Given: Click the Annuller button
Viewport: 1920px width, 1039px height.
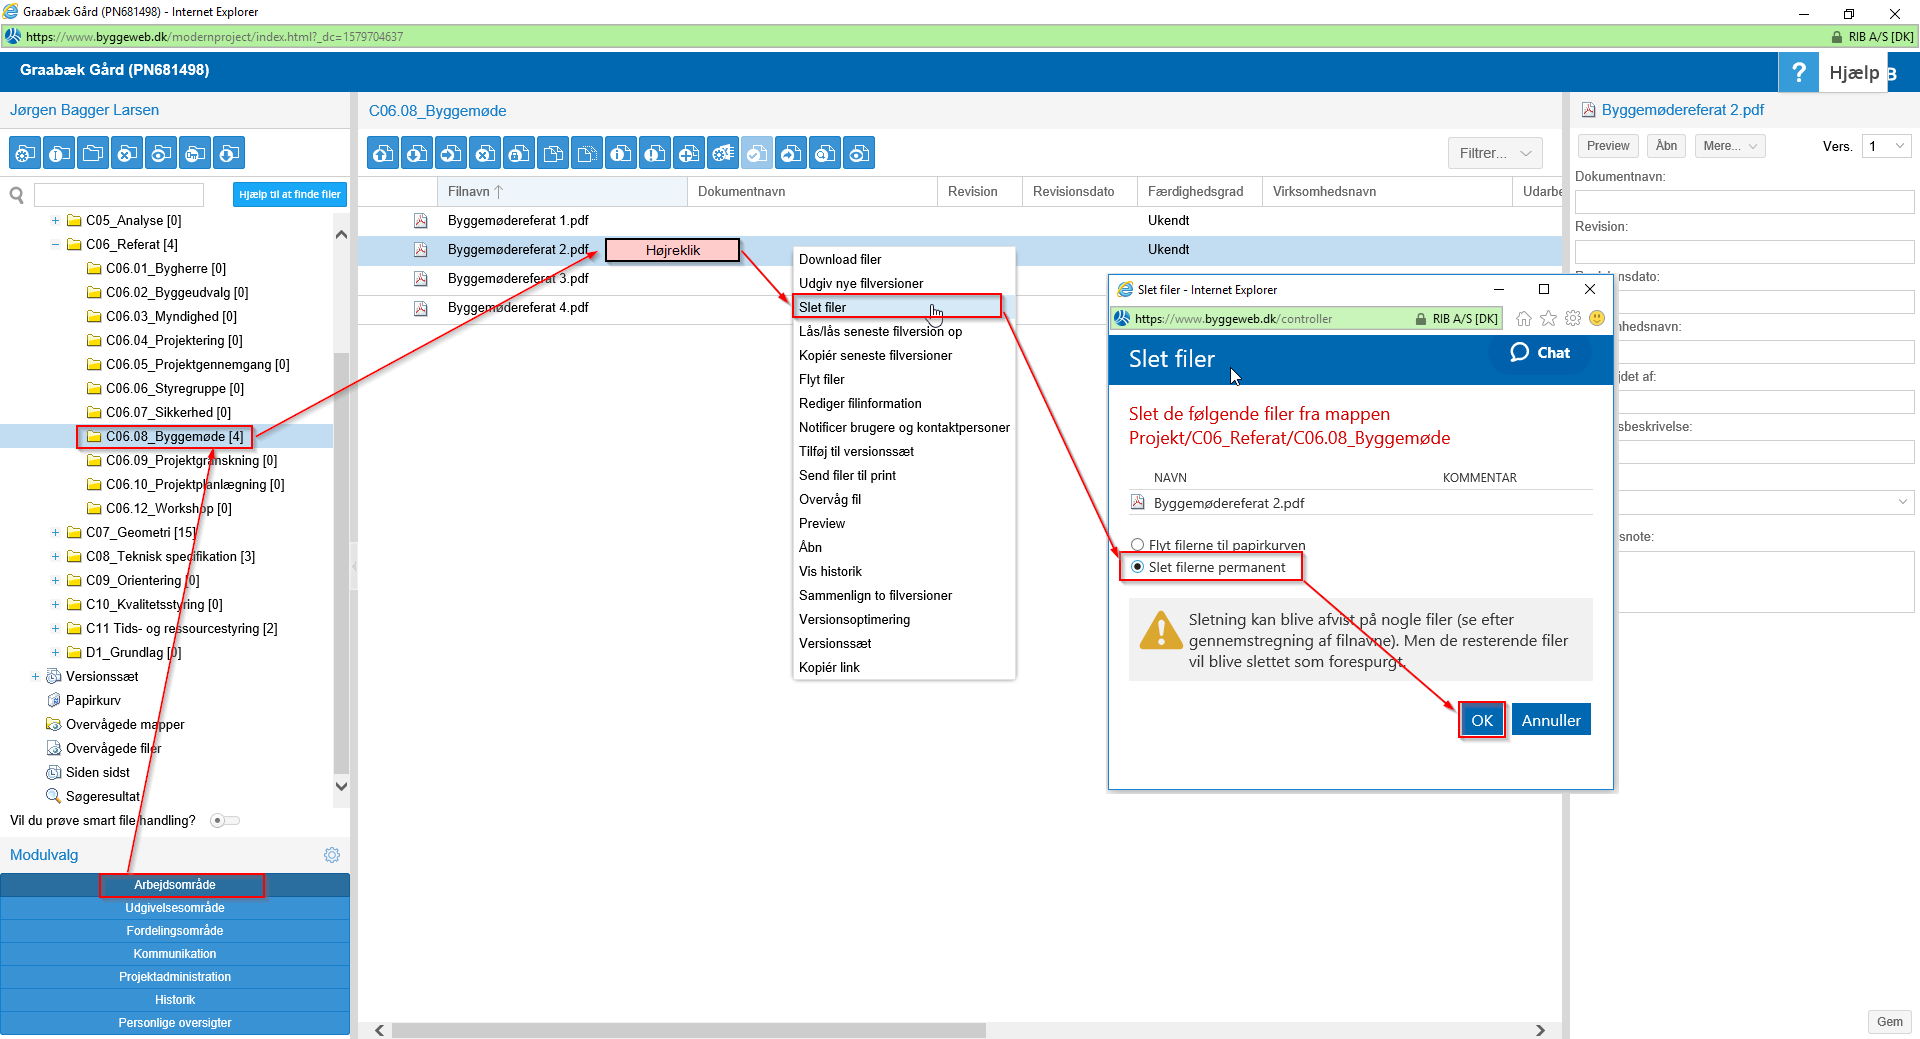Looking at the screenshot, I should pyautogui.click(x=1550, y=720).
